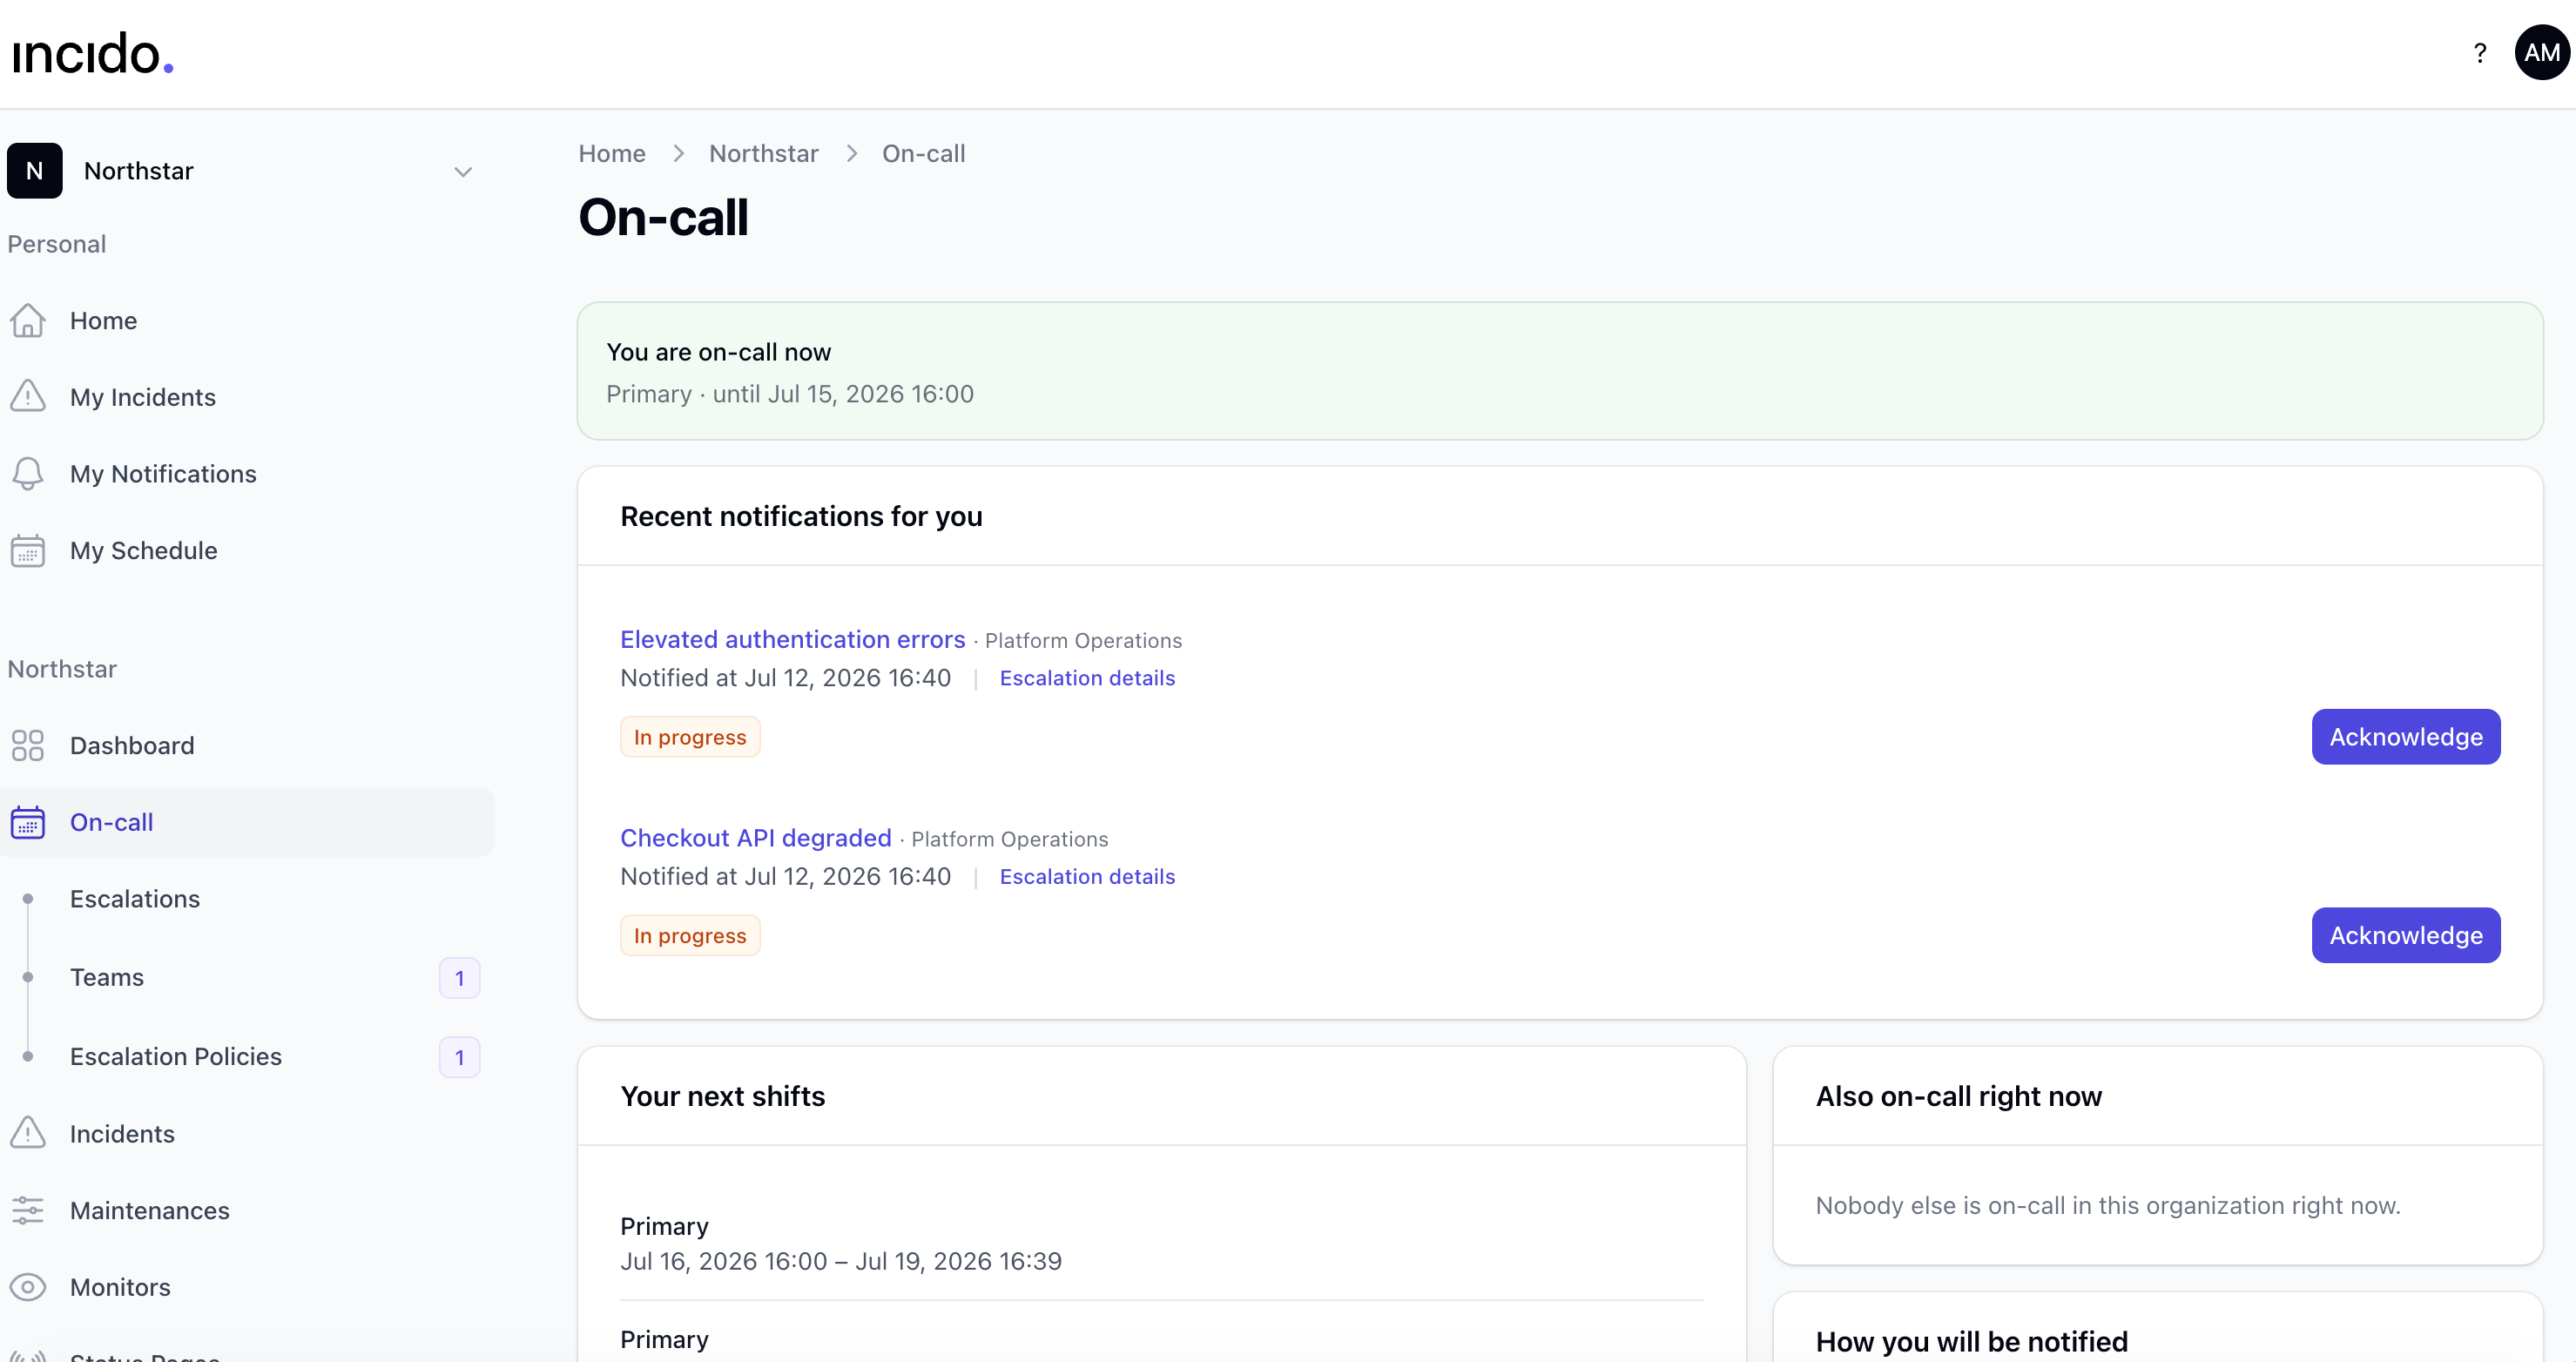Click the Personal section label
The width and height of the screenshot is (2576, 1362).
coord(57,245)
